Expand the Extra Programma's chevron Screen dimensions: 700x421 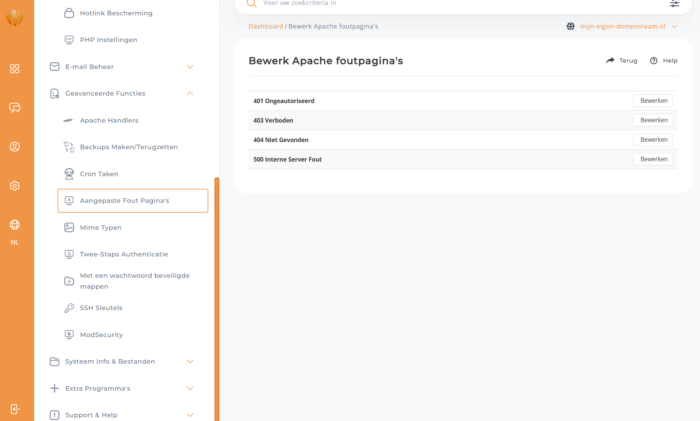click(x=190, y=388)
